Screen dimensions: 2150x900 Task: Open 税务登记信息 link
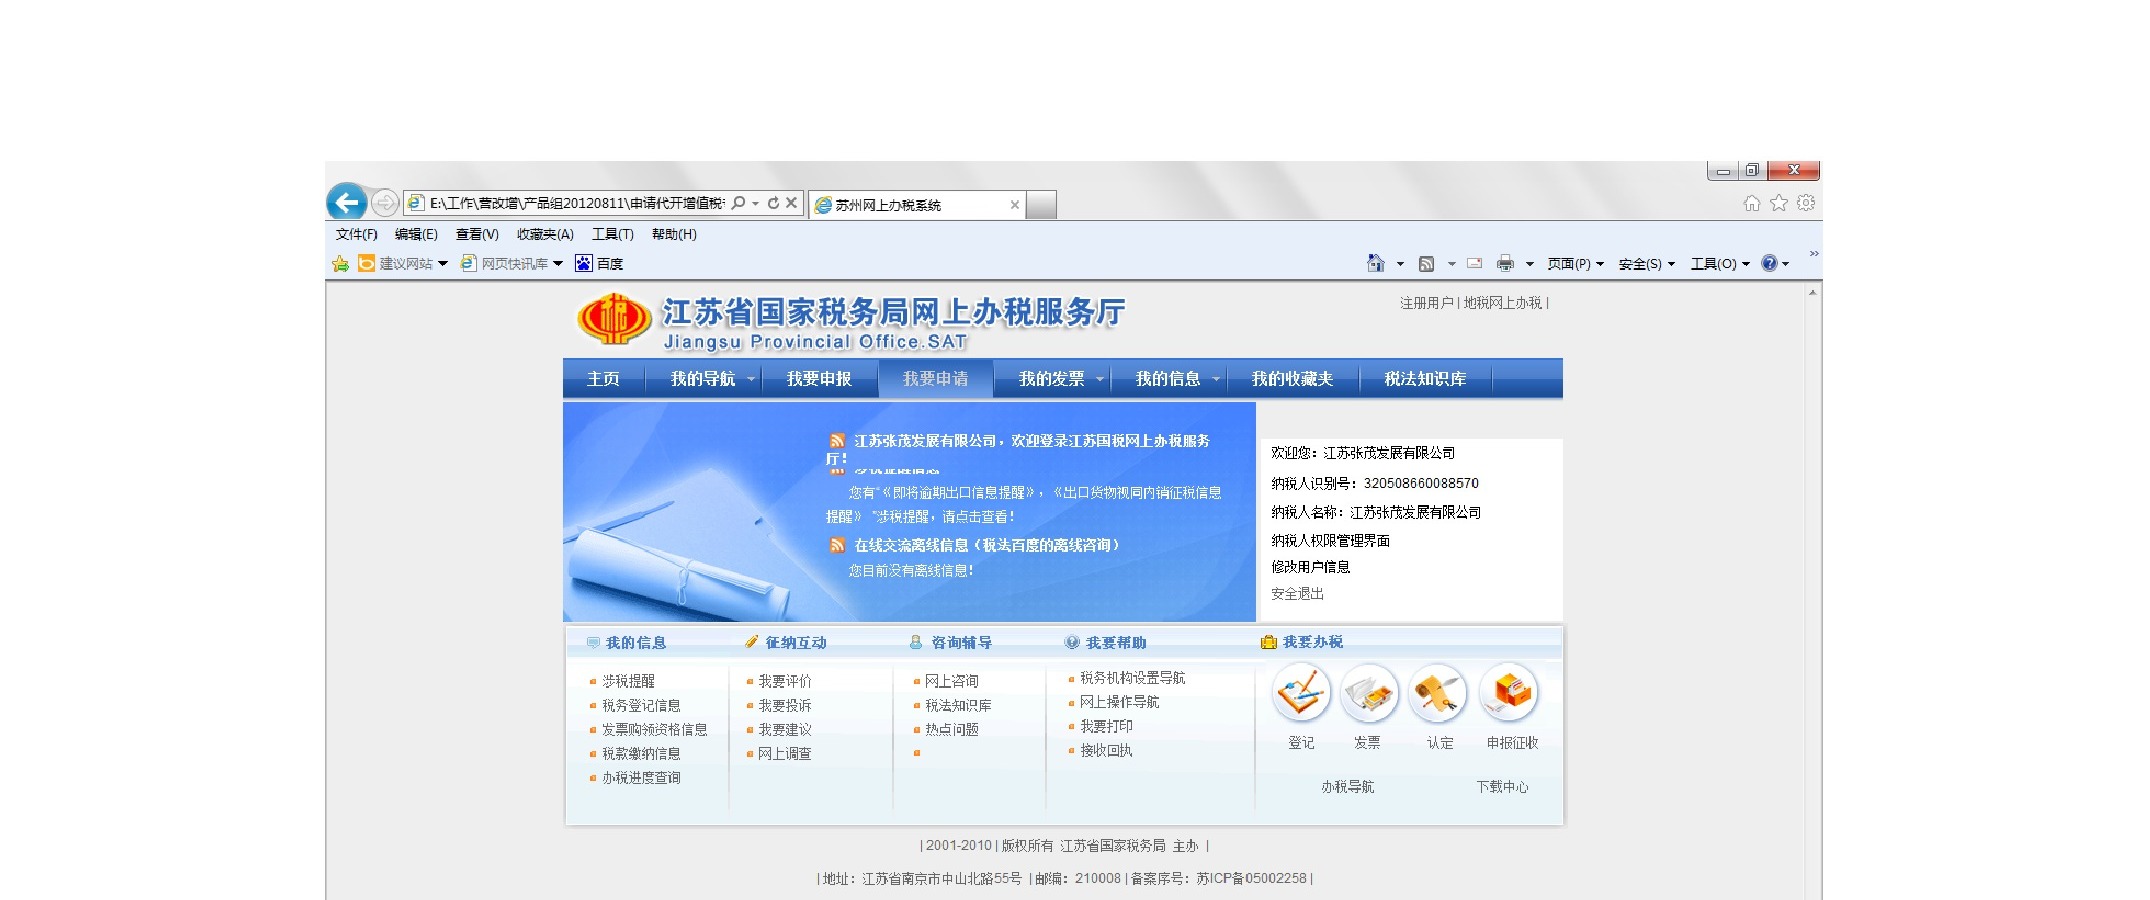[641, 705]
